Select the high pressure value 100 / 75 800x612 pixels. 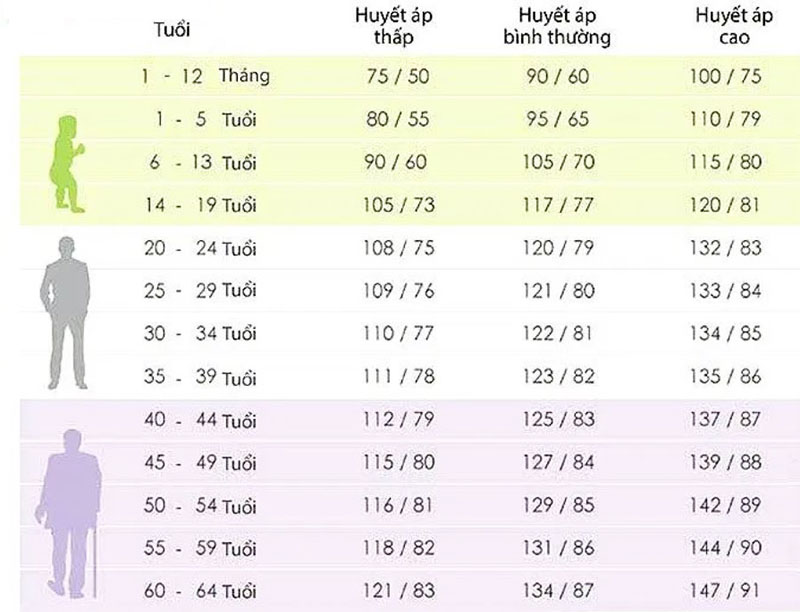click(x=725, y=76)
